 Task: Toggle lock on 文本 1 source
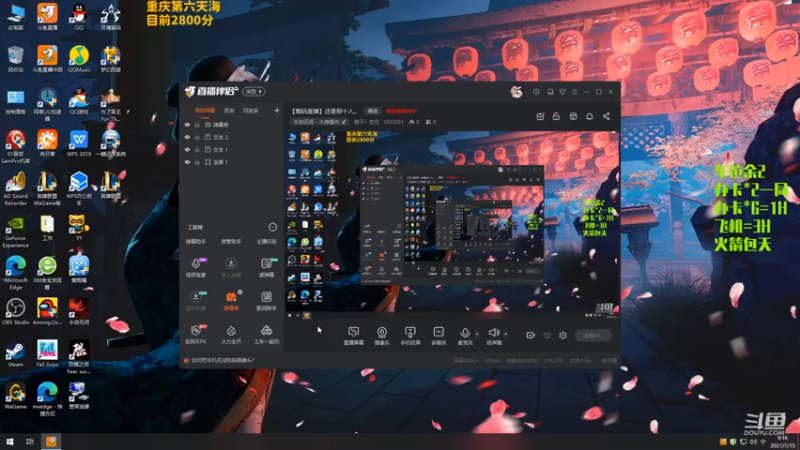197,149
